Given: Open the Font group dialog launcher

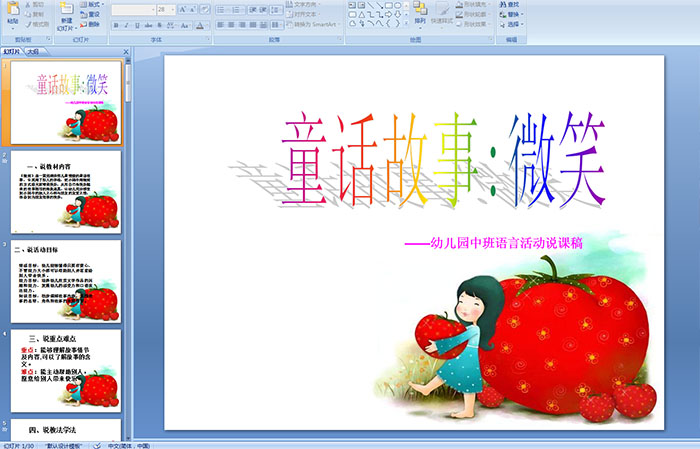Looking at the screenshot, I should (208, 39).
